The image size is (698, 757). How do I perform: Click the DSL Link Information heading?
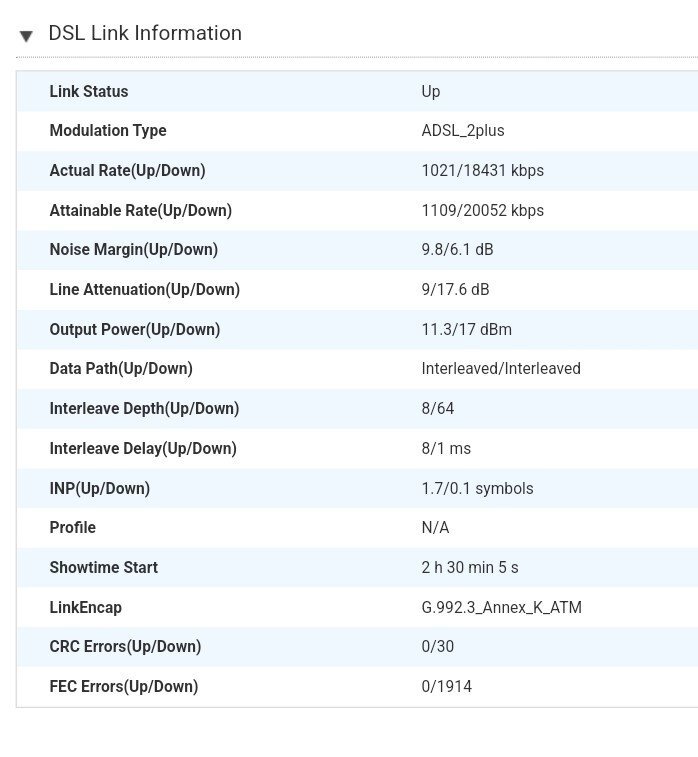(x=145, y=33)
